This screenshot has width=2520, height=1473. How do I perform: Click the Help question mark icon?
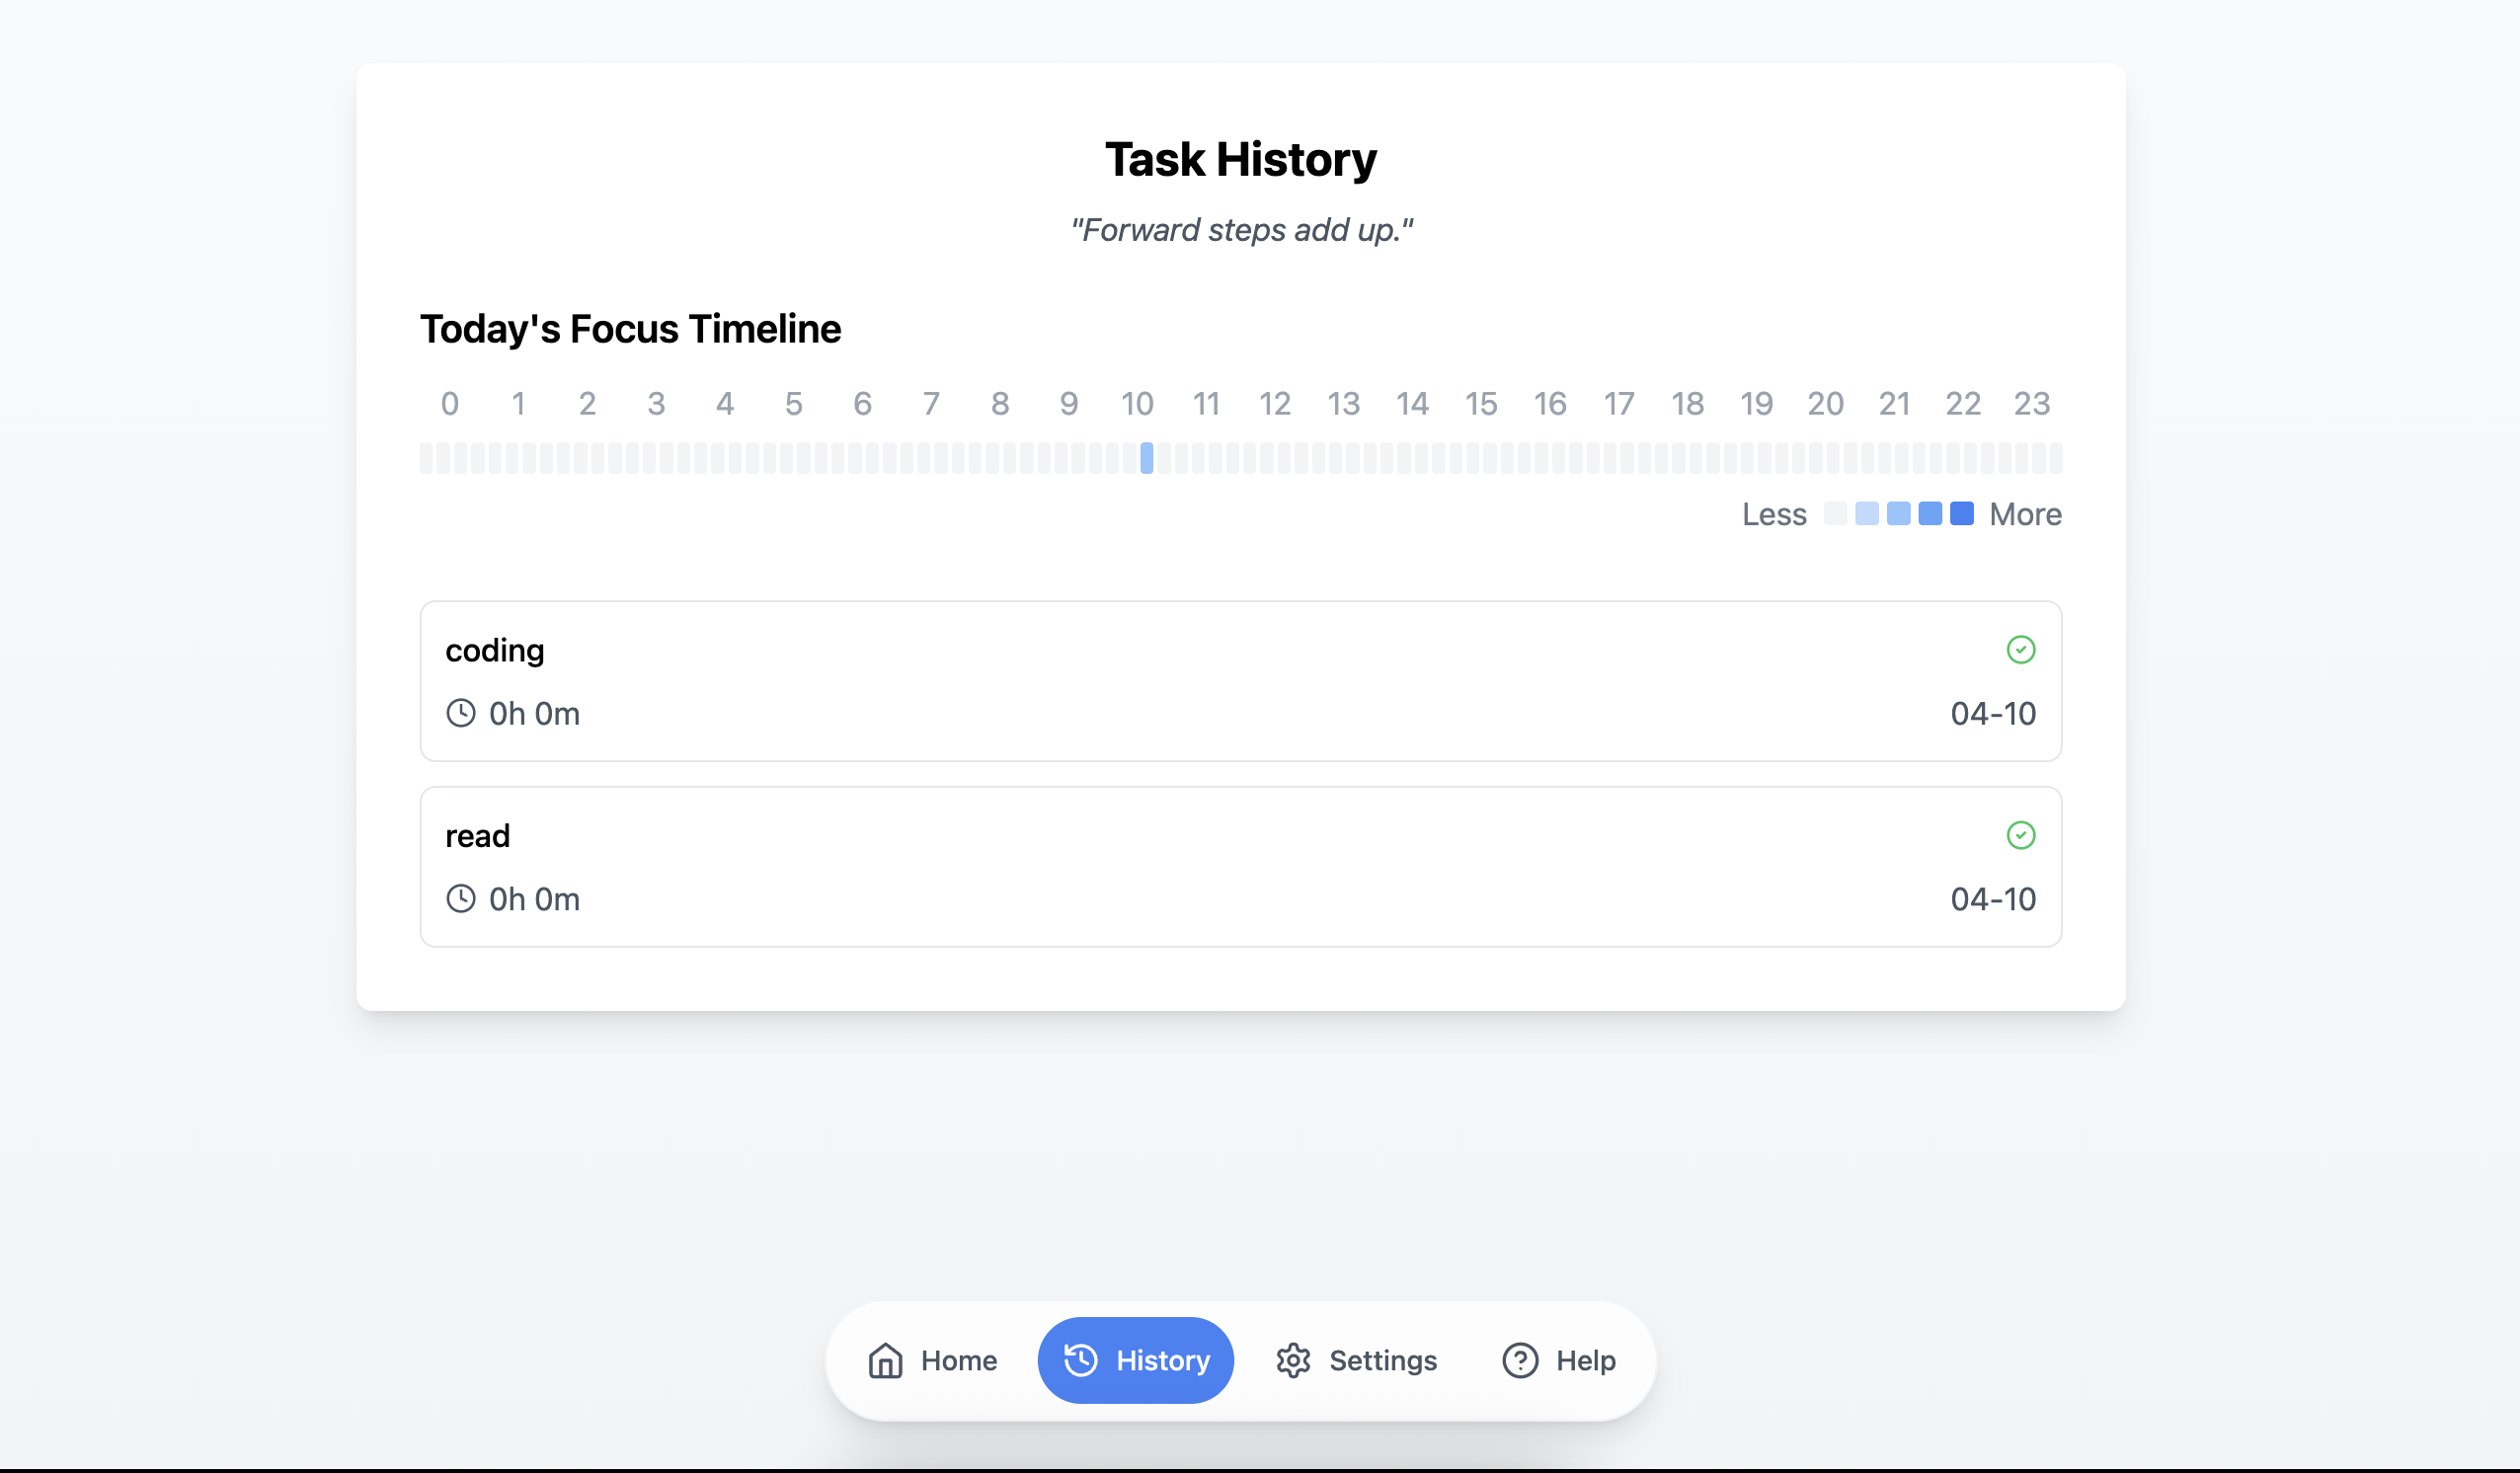click(x=1520, y=1360)
